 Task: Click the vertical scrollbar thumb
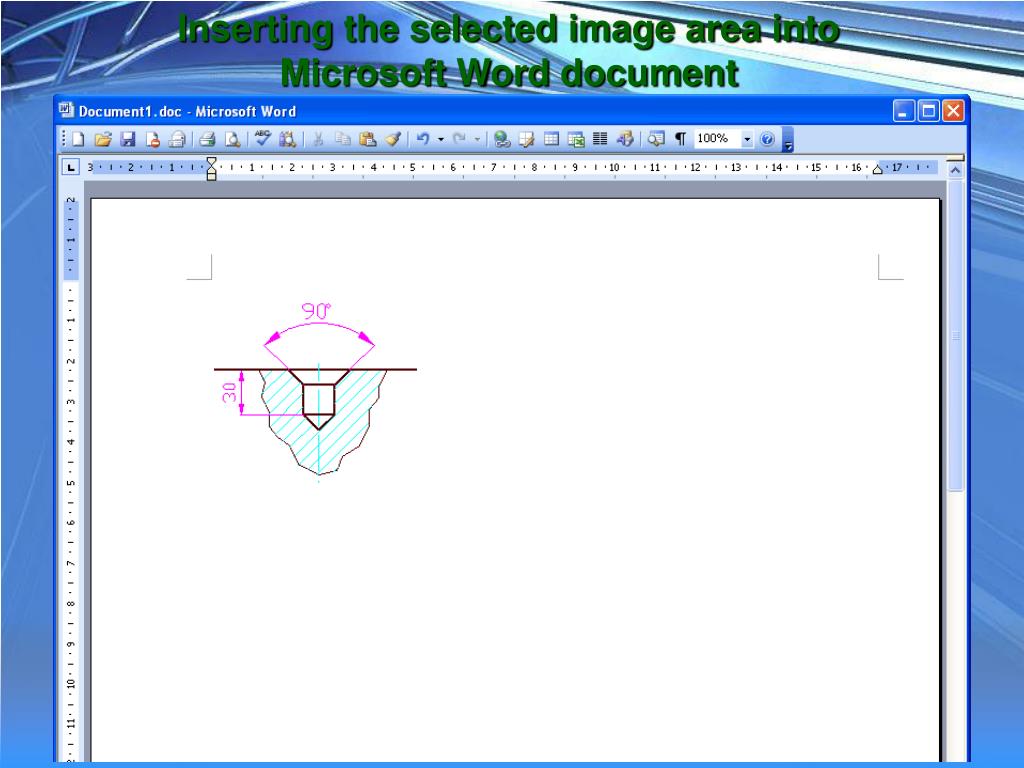tap(955, 335)
